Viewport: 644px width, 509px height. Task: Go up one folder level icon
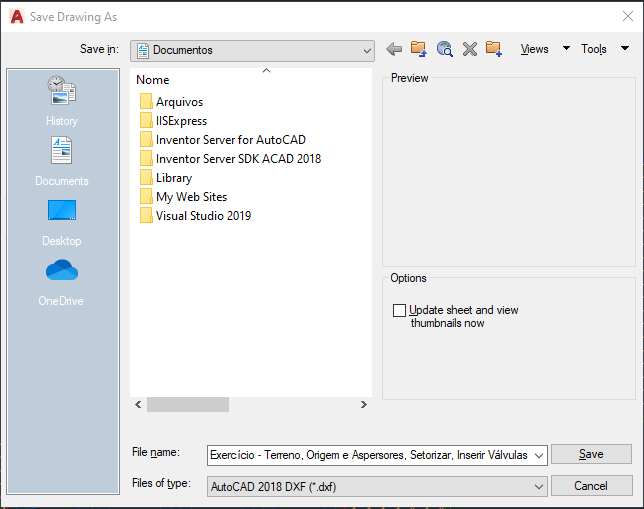[419, 49]
